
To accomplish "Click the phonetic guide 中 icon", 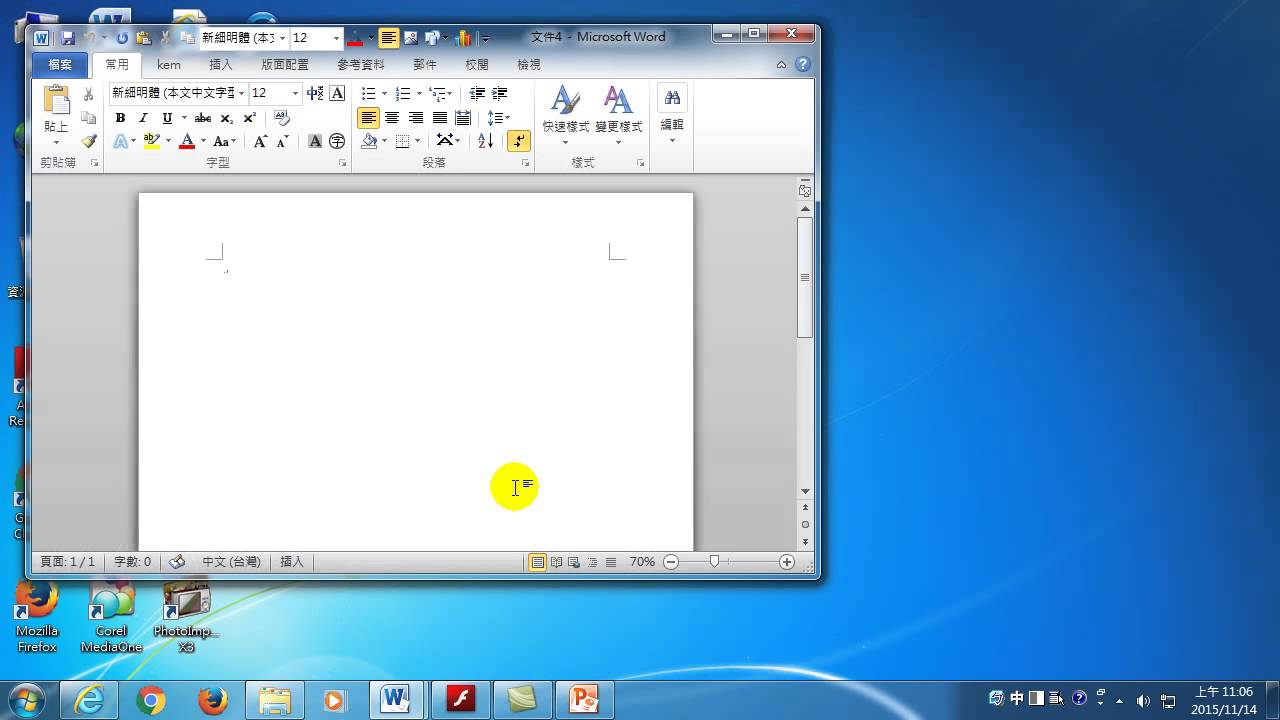I will point(314,93).
